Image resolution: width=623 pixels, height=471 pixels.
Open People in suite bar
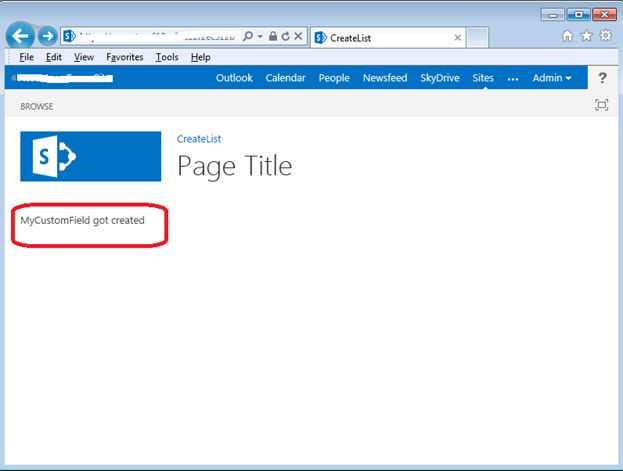(x=334, y=78)
